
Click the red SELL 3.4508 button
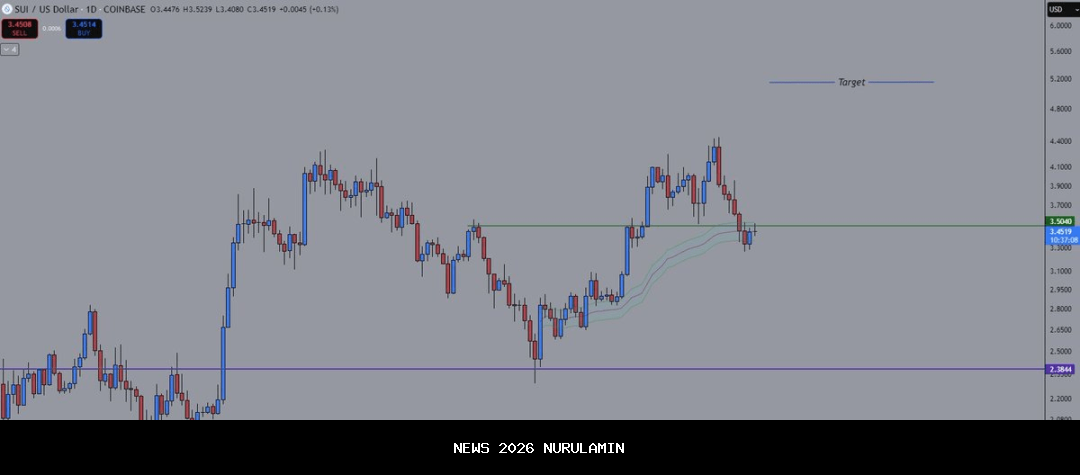point(19,29)
